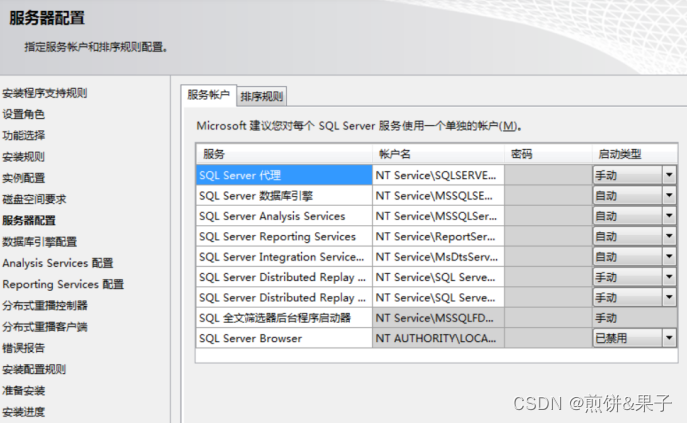The width and height of the screenshot is (687, 423).
Task: Select 安装规则 step in sidebar
Action: coord(23,156)
